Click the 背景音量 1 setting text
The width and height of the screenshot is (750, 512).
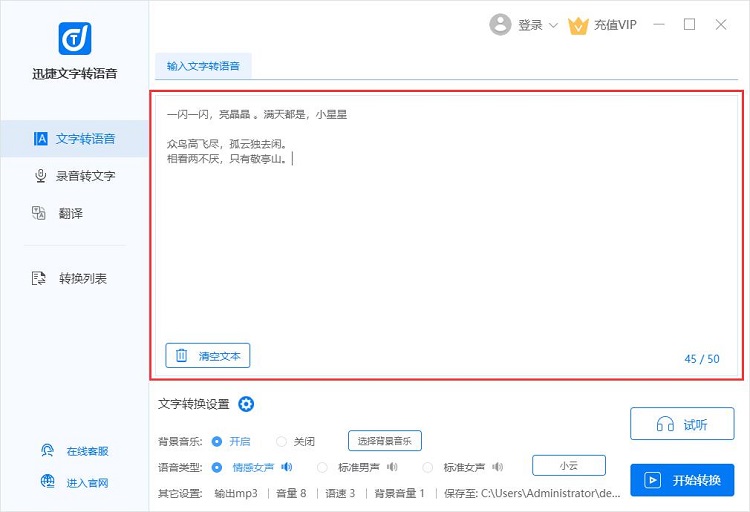[399, 493]
